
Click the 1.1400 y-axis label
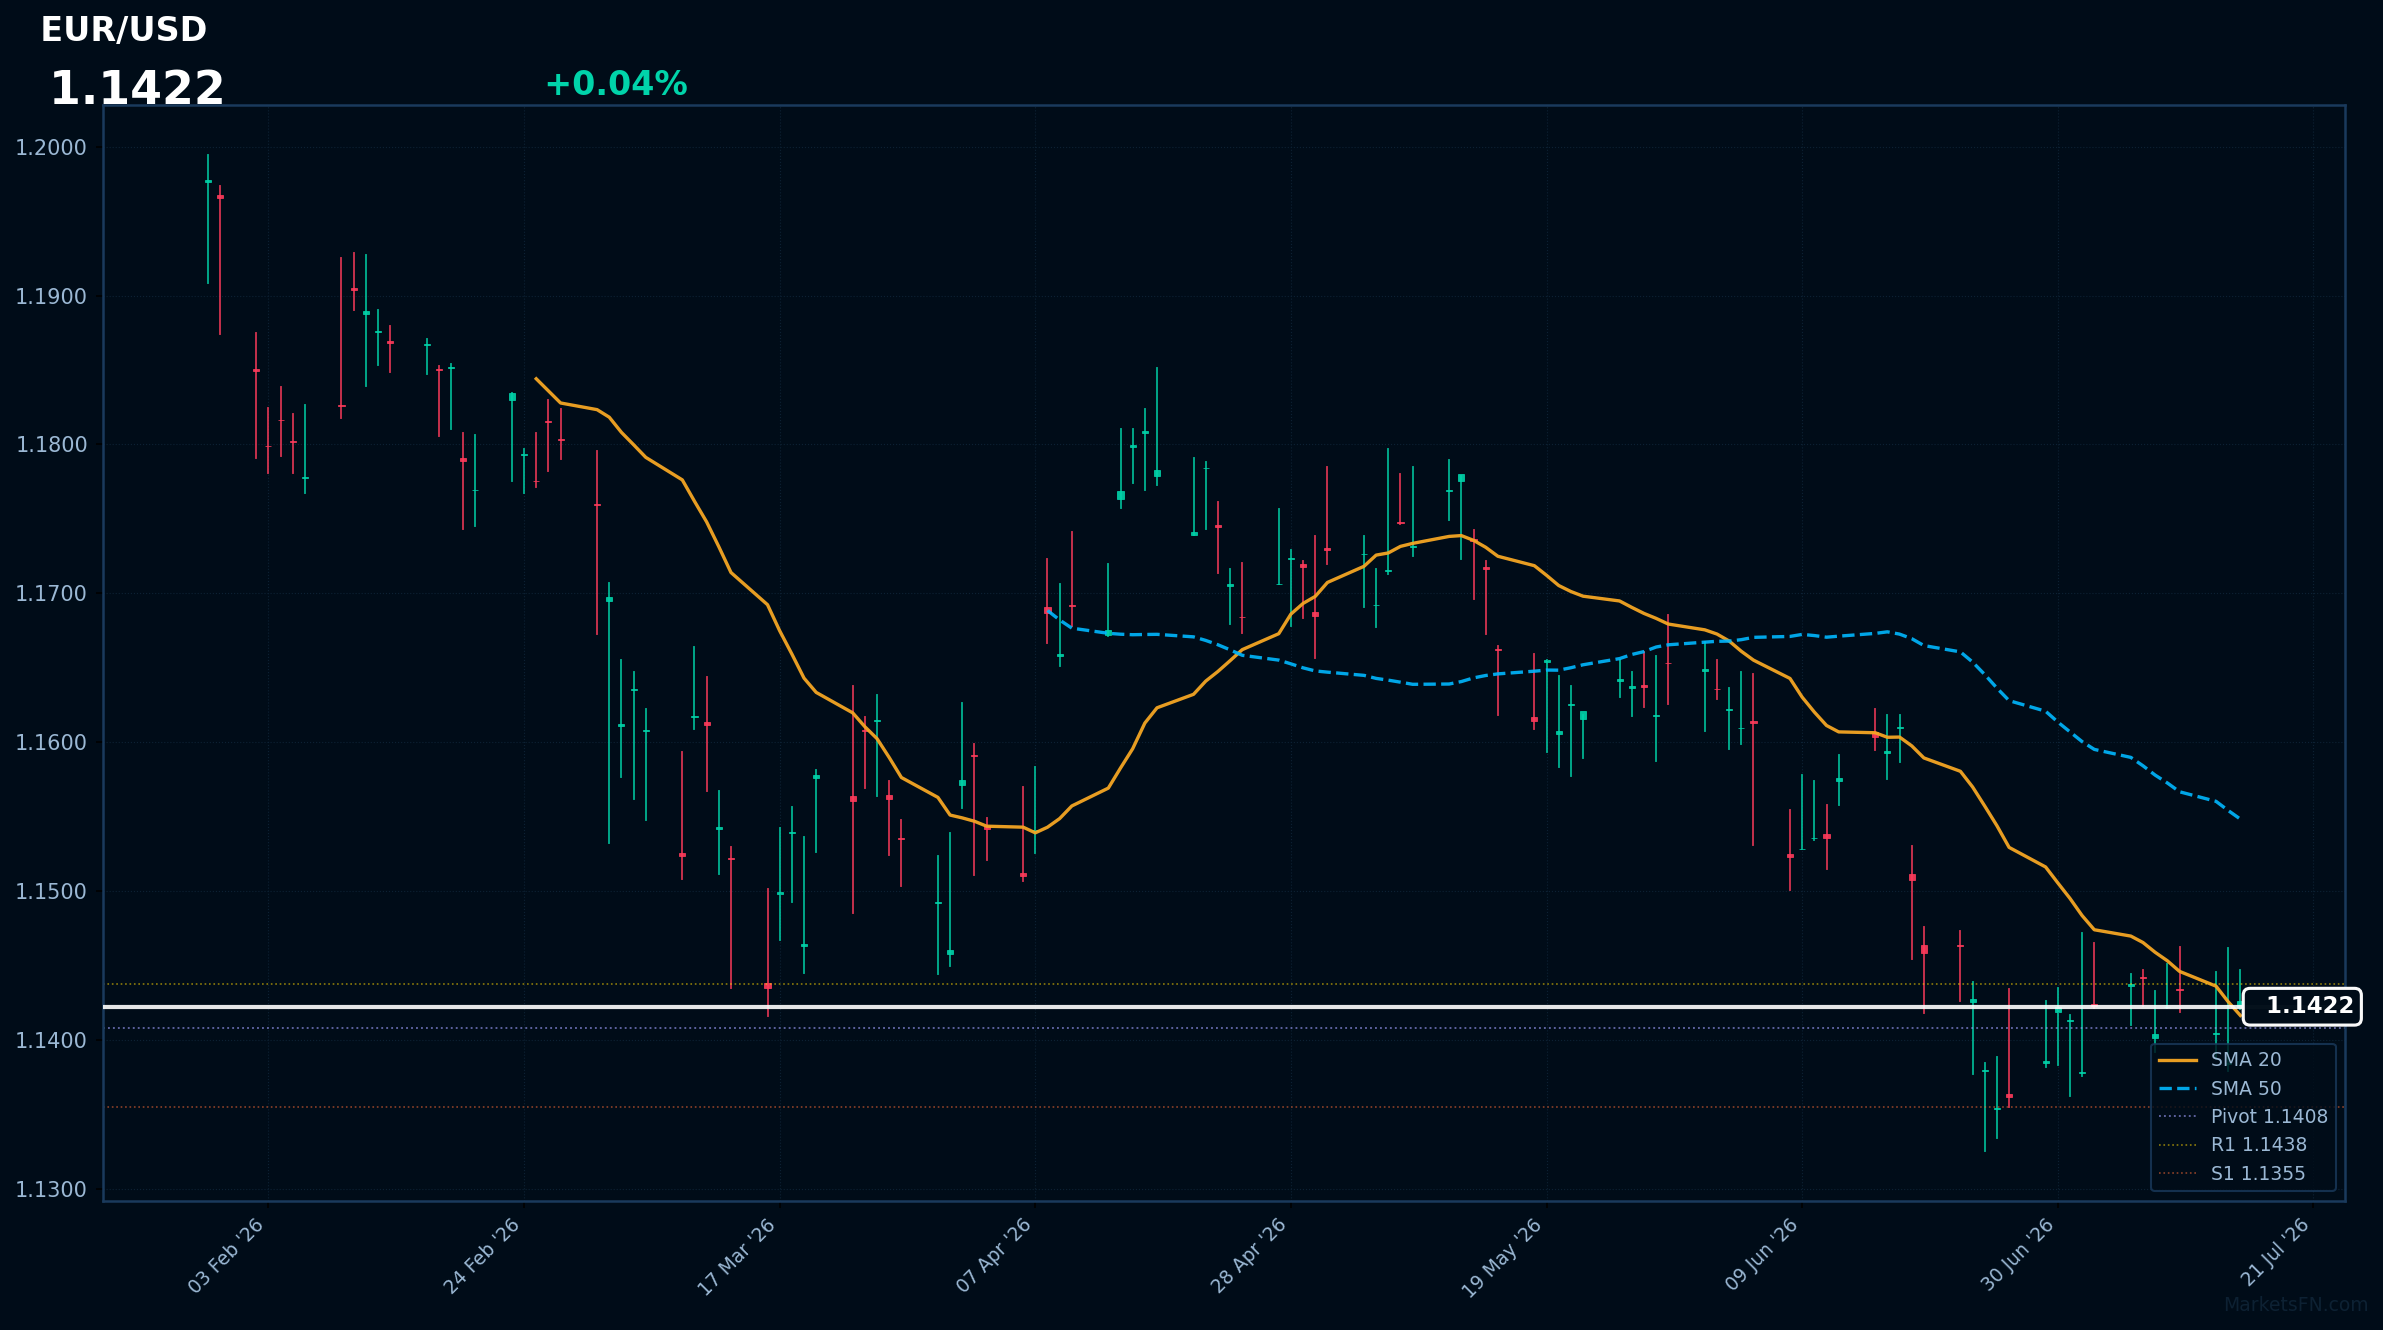[x=51, y=1041]
